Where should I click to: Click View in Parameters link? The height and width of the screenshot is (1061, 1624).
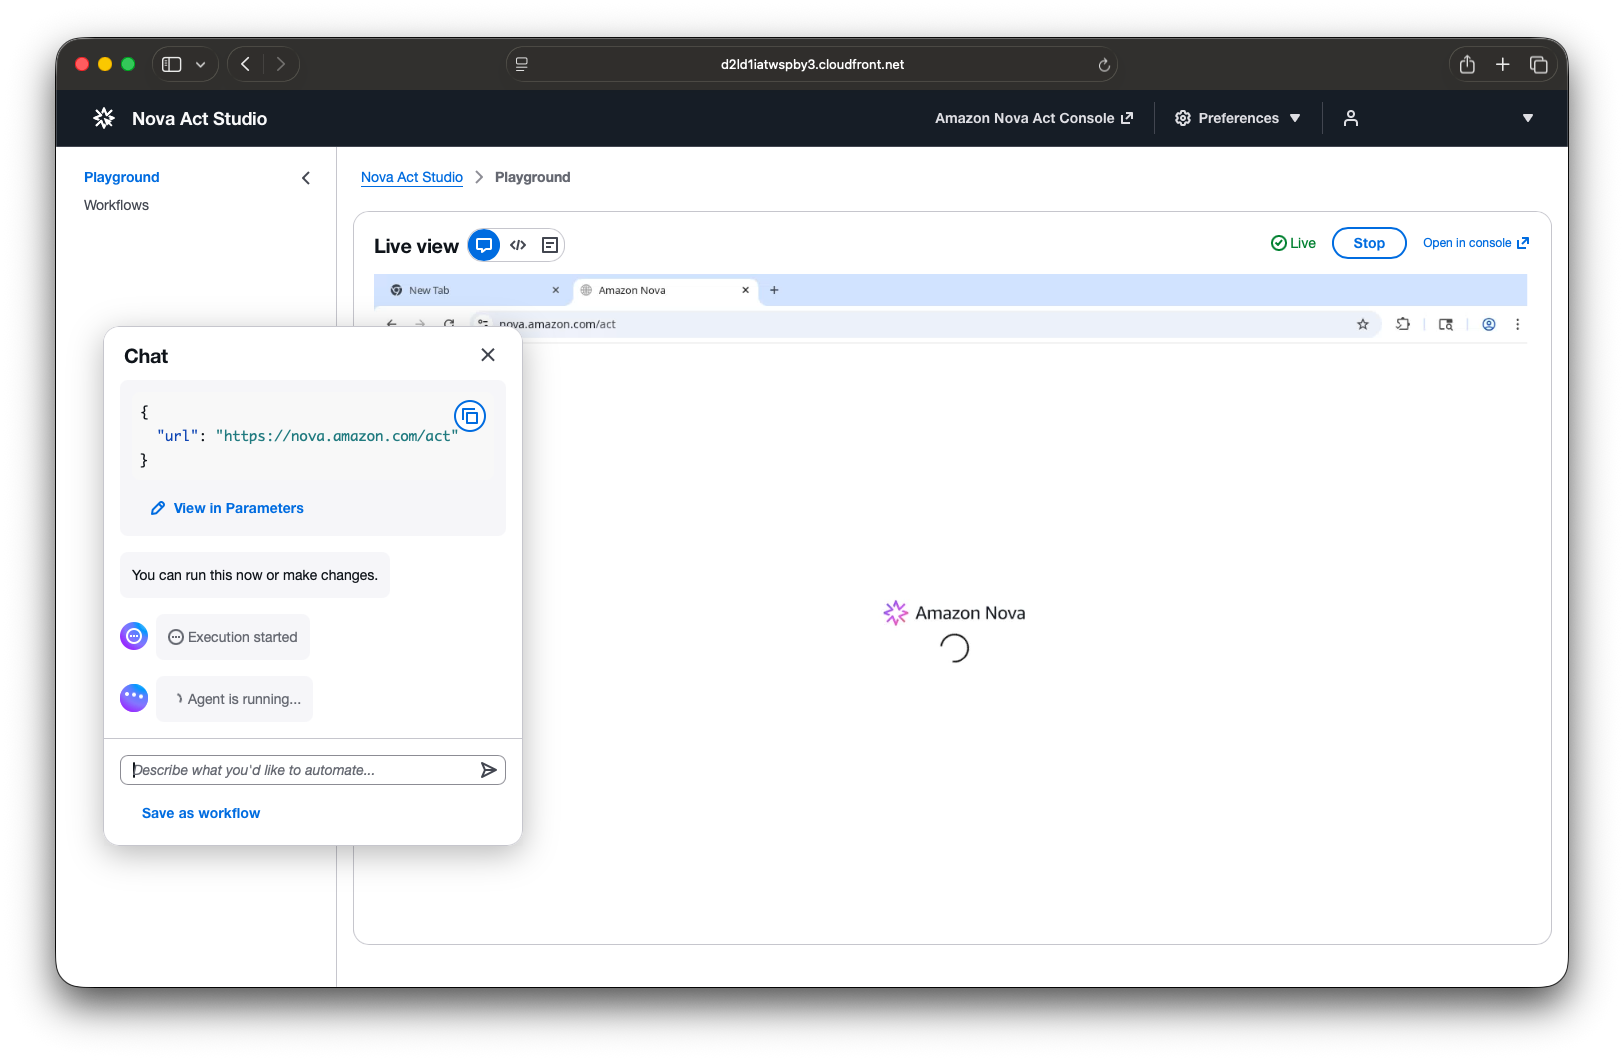(227, 508)
